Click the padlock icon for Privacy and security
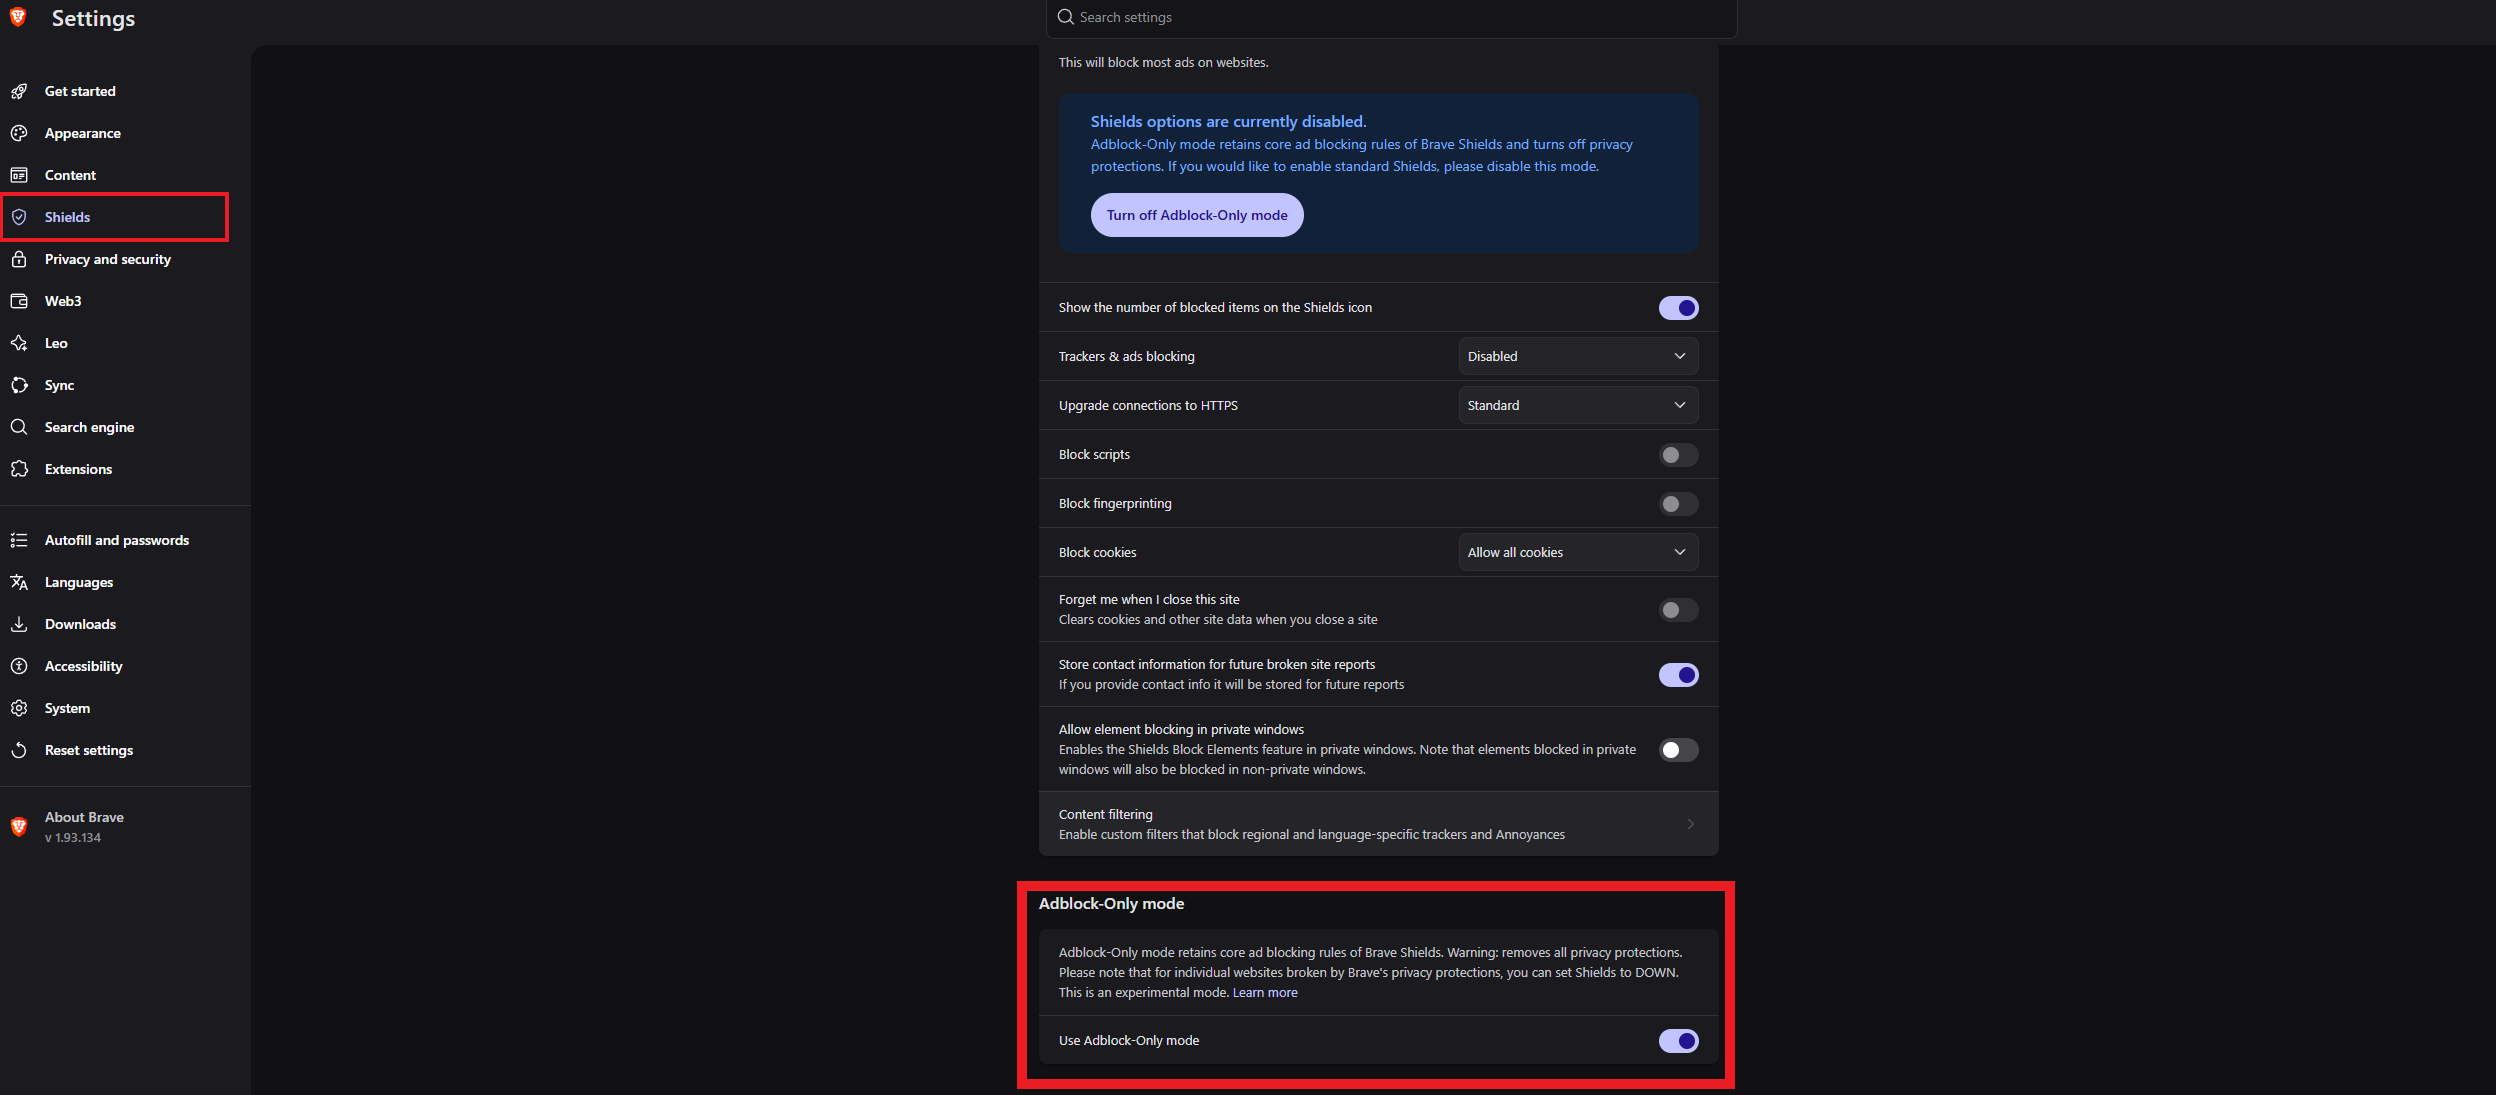This screenshot has height=1095, width=2496. [x=19, y=259]
